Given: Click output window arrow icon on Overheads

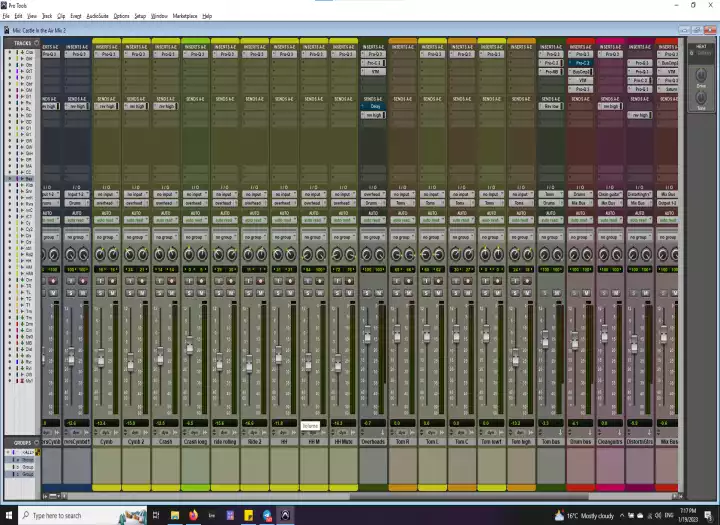Looking at the screenshot, I should (x=382, y=433).
